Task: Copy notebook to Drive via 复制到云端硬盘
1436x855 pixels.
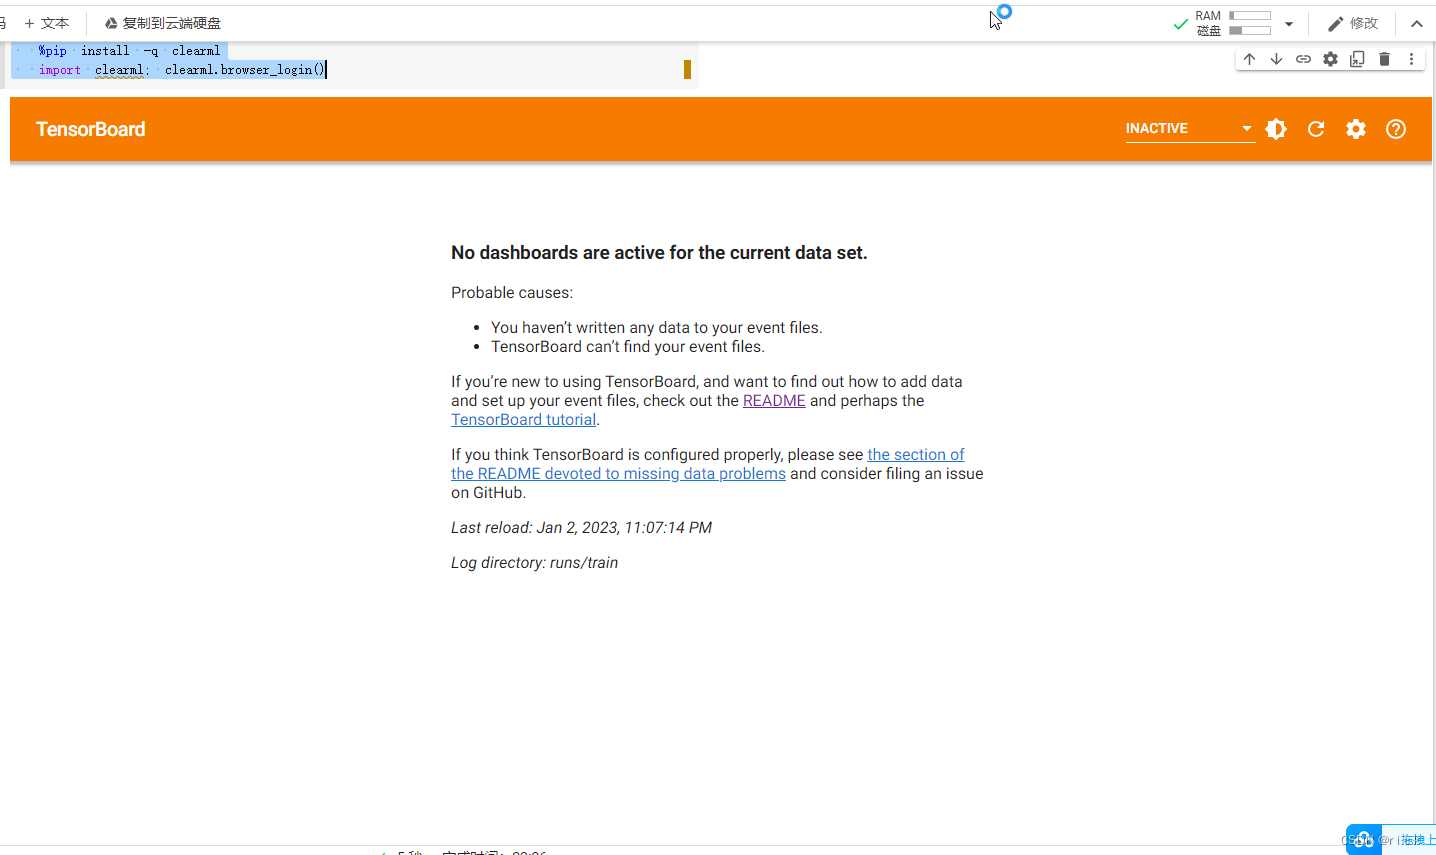Action: pos(163,23)
